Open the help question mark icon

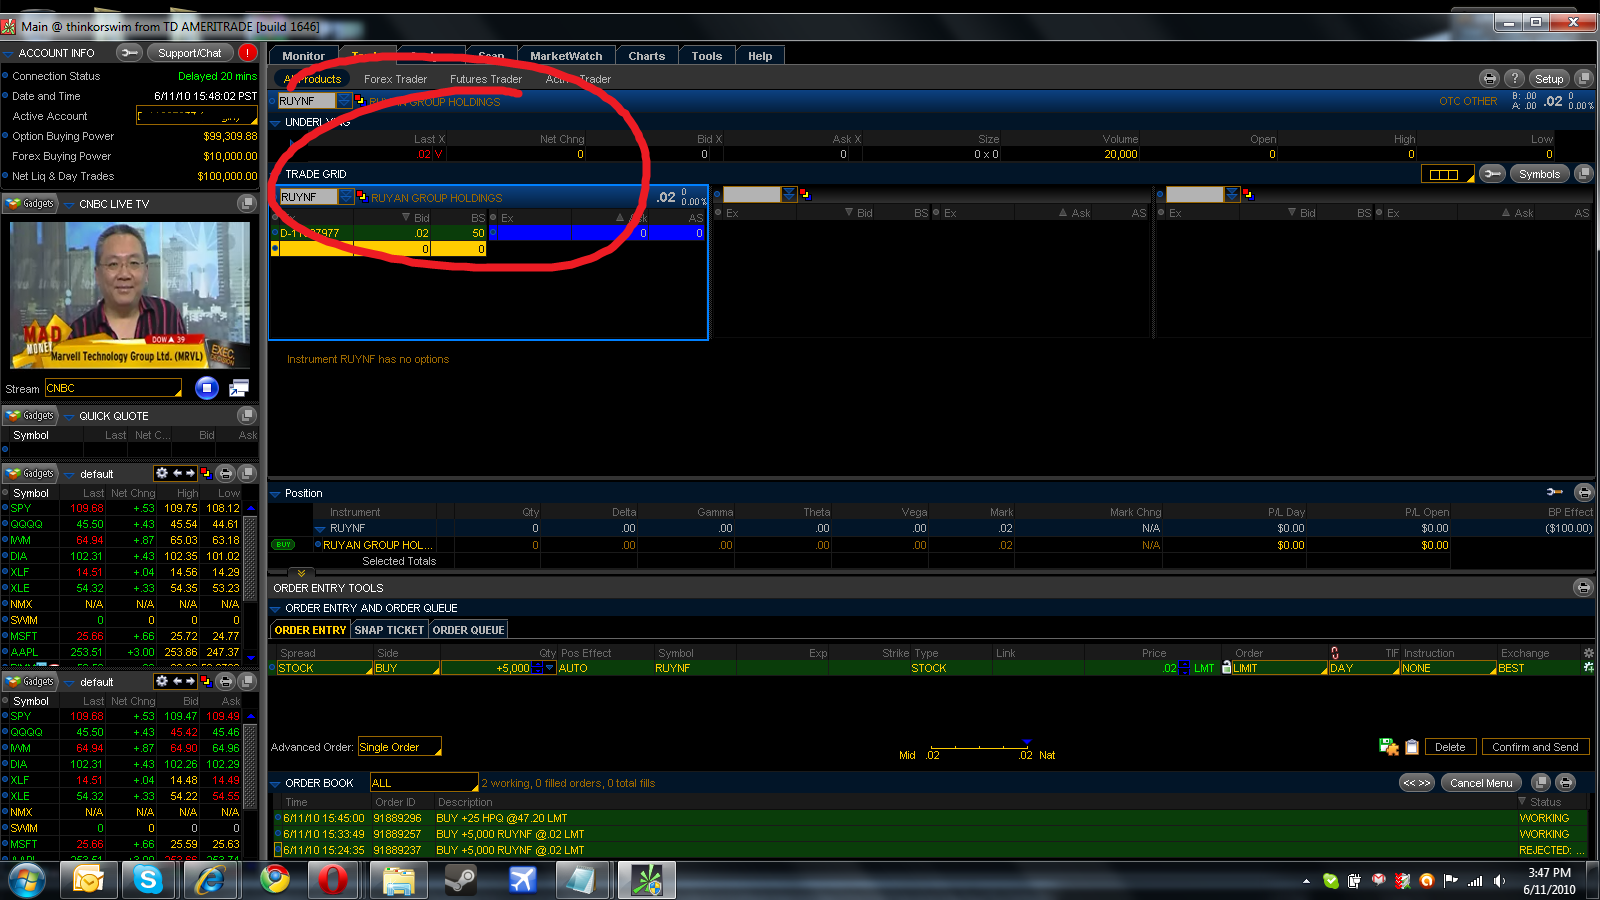pyautogui.click(x=1514, y=79)
